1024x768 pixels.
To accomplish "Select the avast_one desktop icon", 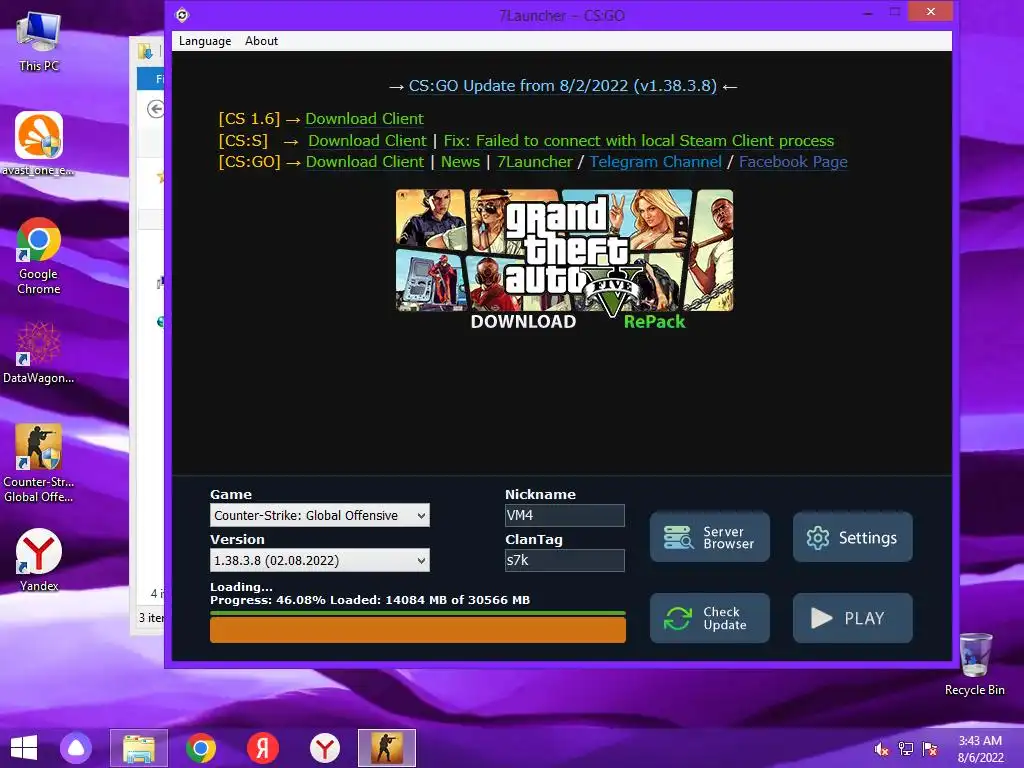I will pyautogui.click(x=39, y=144).
